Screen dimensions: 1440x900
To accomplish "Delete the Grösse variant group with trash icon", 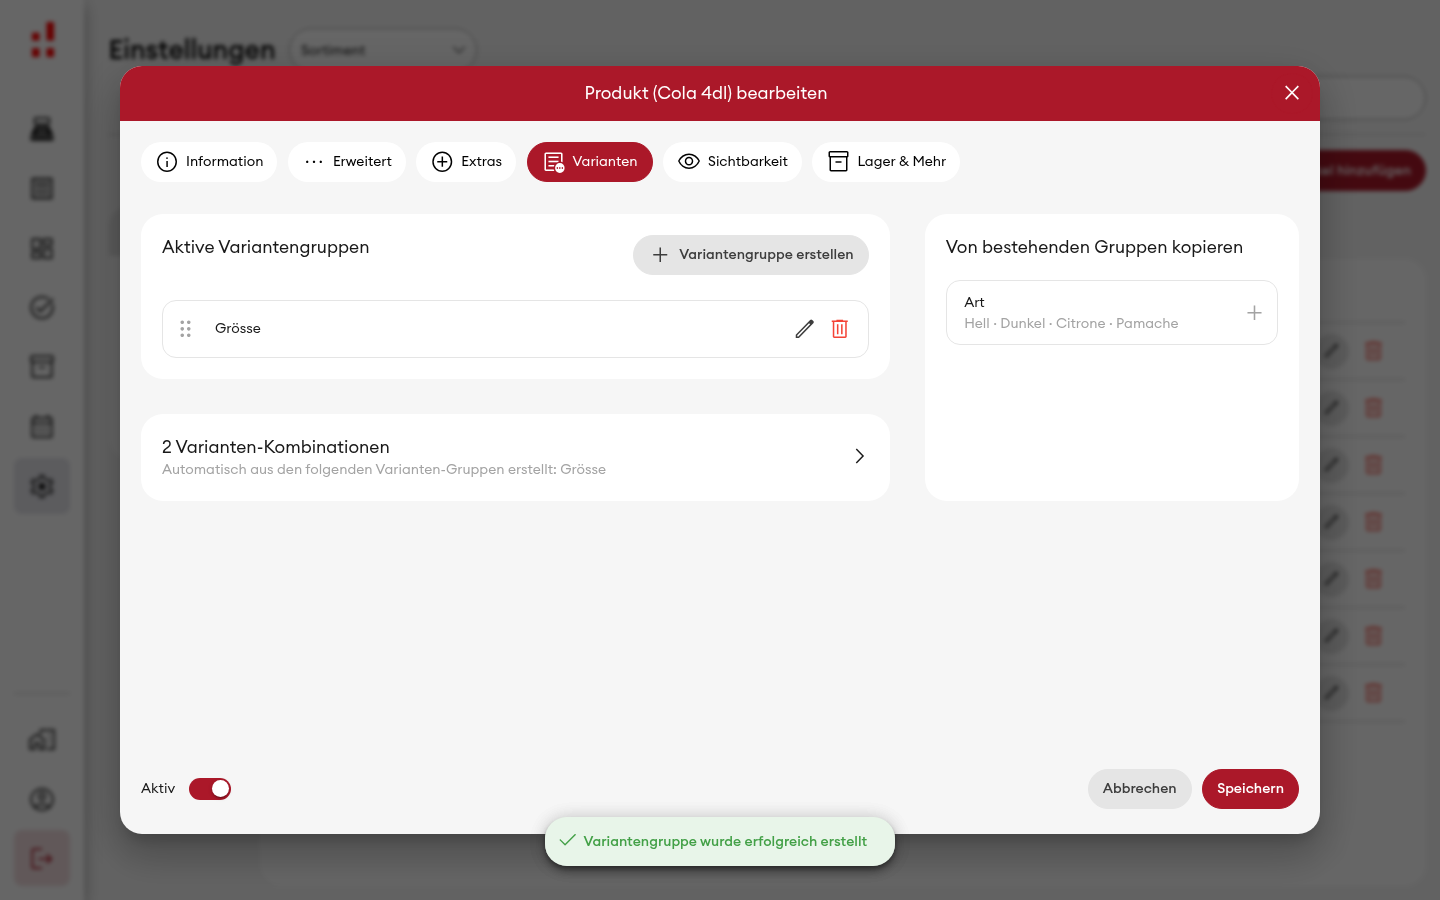I will point(840,329).
